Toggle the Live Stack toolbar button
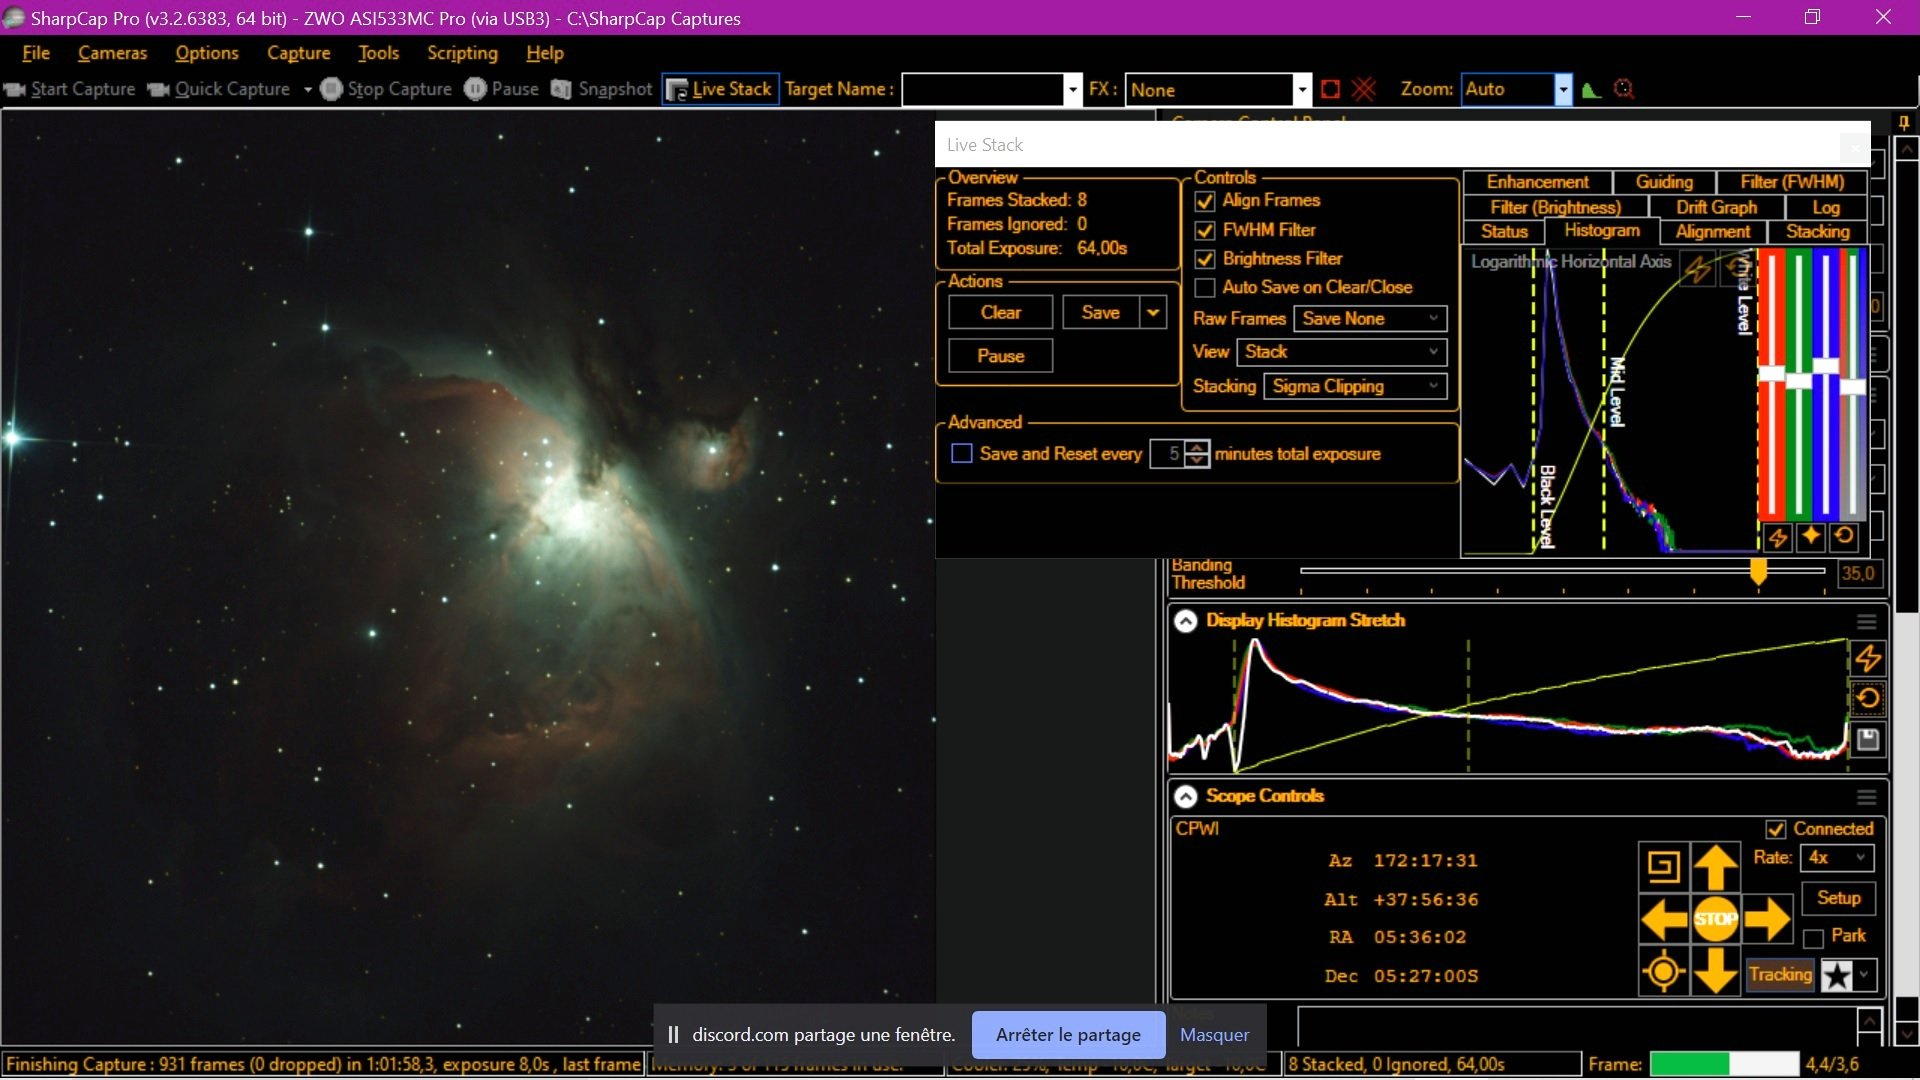The width and height of the screenshot is (1920, 1080). 720,89
